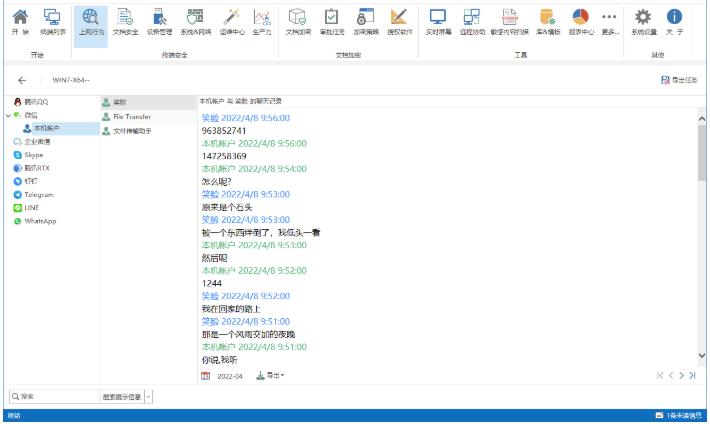The image size is (710, 424).
Task: Click the back arrow beside WIN7-X64
Action: [x=22, y=80]
